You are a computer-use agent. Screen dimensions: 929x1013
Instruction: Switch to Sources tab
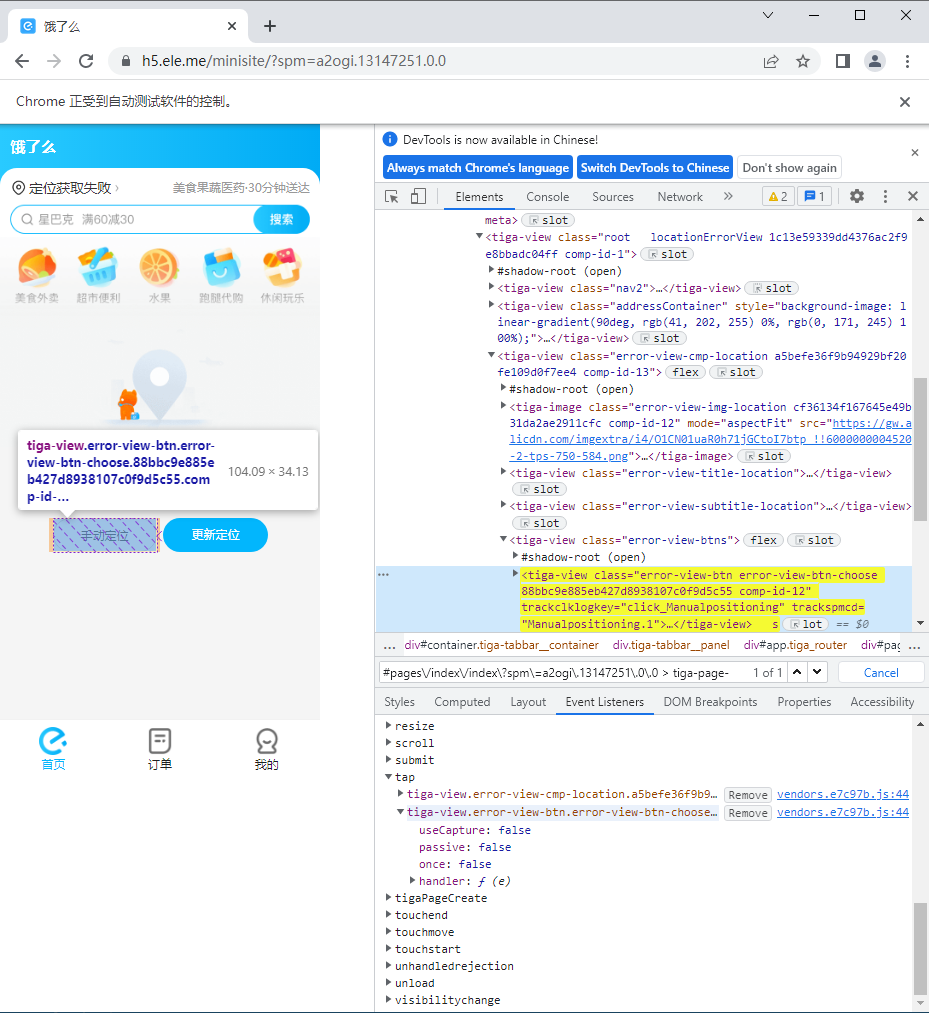coord(612,197)
